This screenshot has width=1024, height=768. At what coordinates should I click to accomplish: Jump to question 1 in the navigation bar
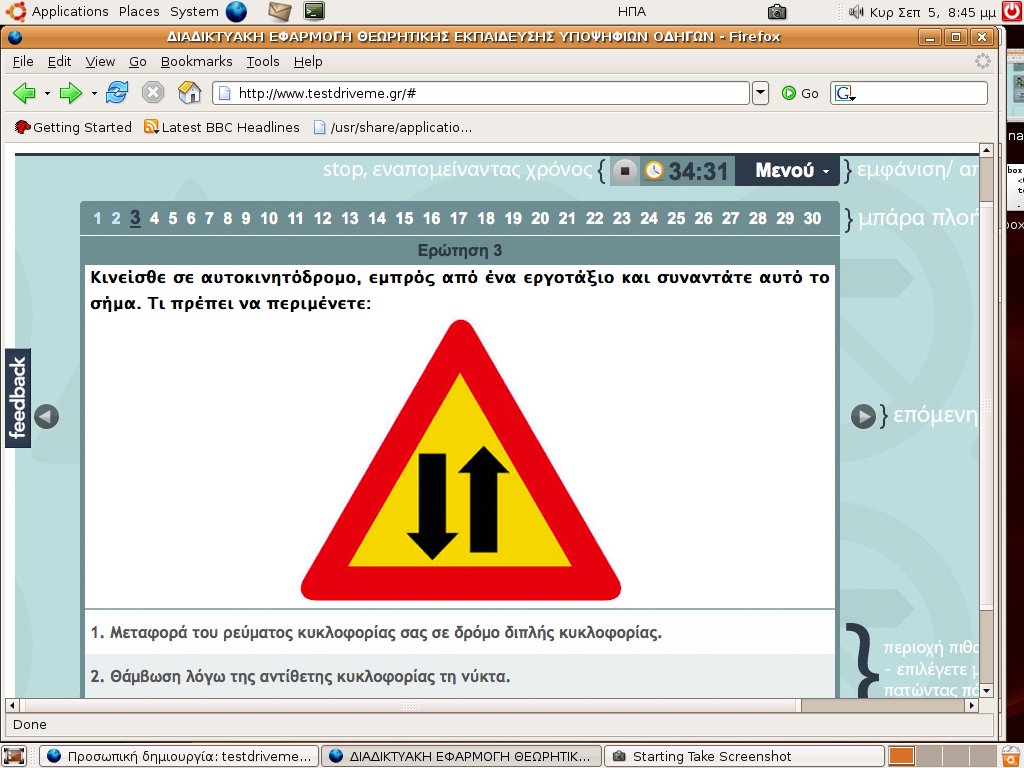97,218
